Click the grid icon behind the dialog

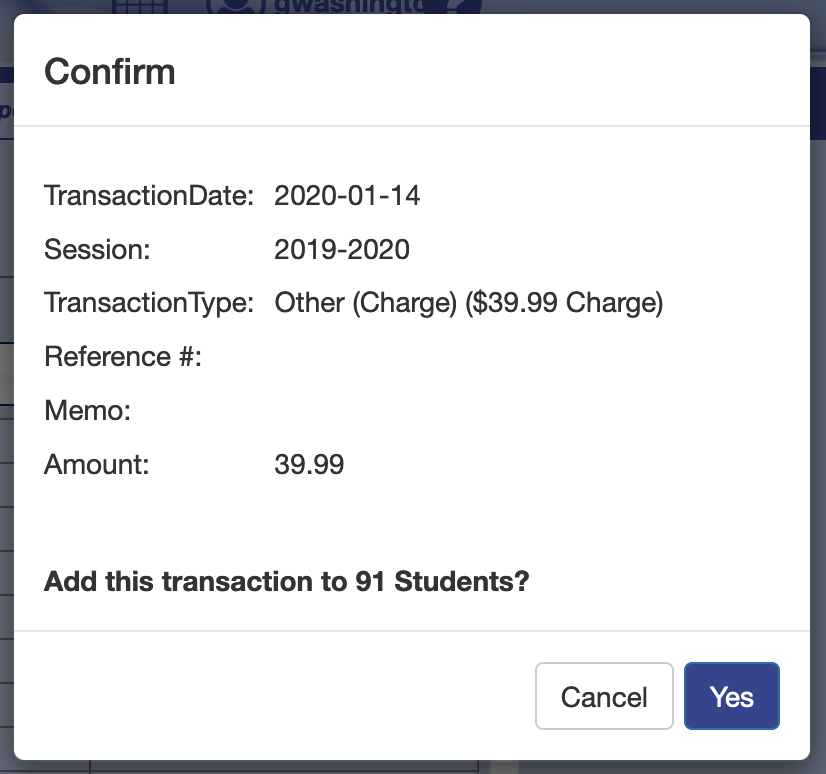139,5
